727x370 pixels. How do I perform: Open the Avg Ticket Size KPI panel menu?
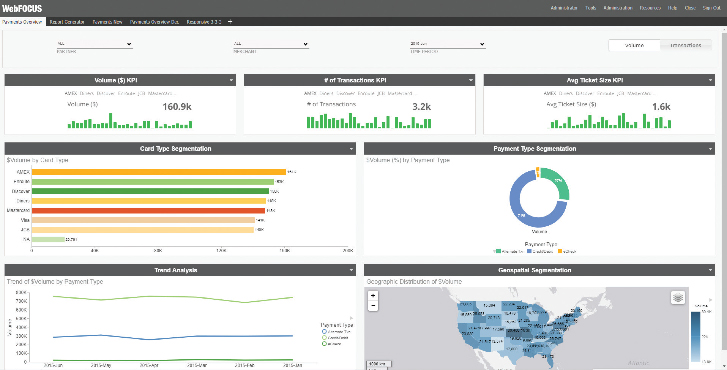coord(710,80)
